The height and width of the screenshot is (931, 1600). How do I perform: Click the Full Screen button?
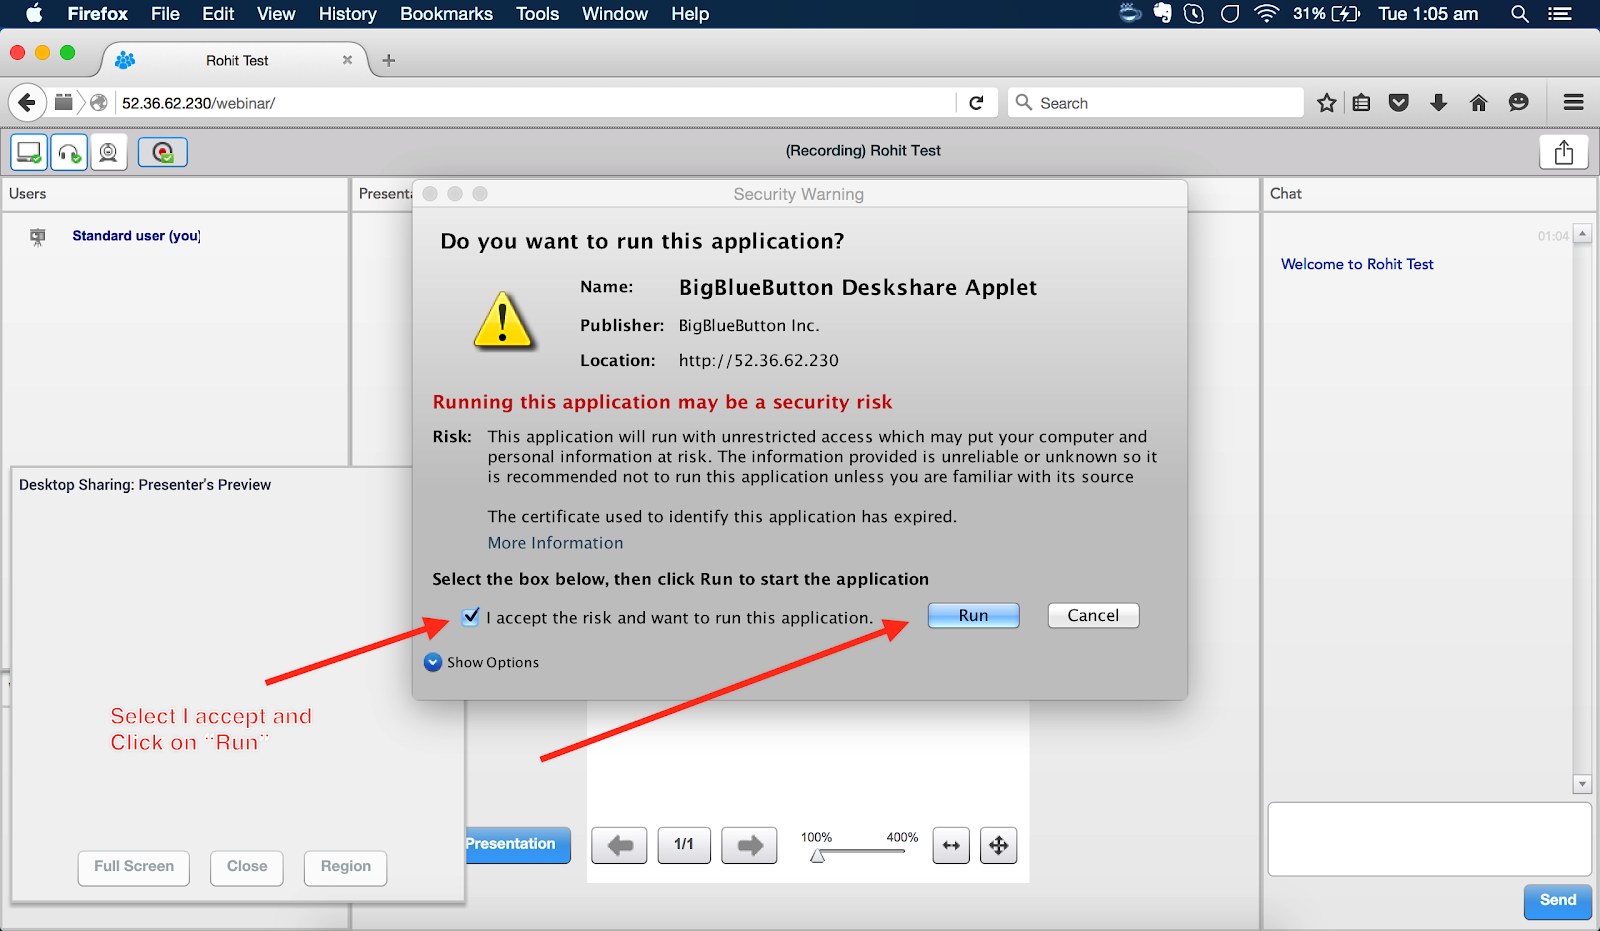pos(134,867)
